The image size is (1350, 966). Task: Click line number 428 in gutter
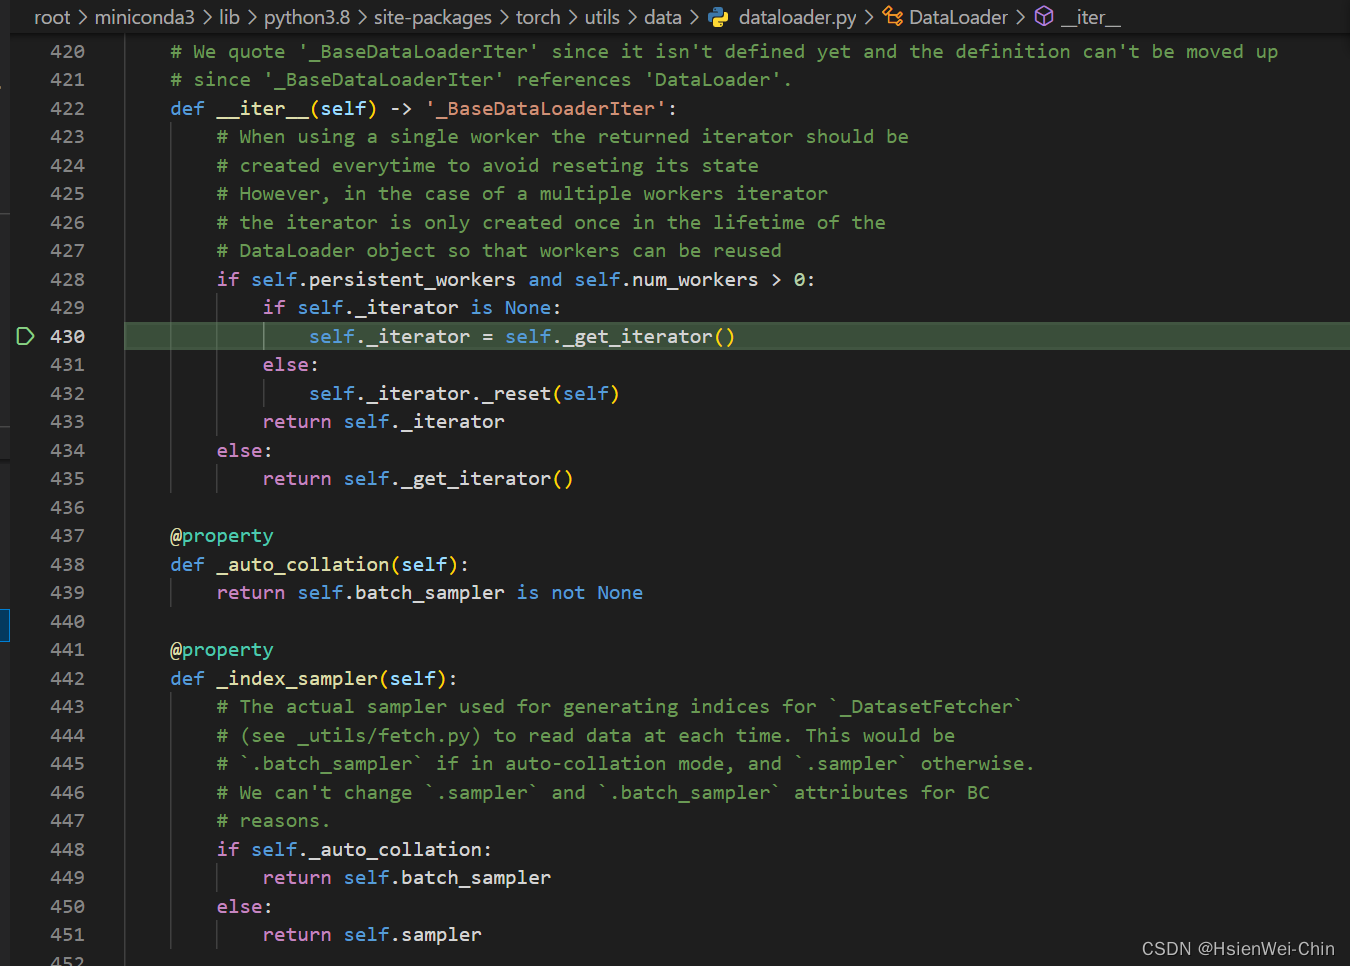point(67,279)
